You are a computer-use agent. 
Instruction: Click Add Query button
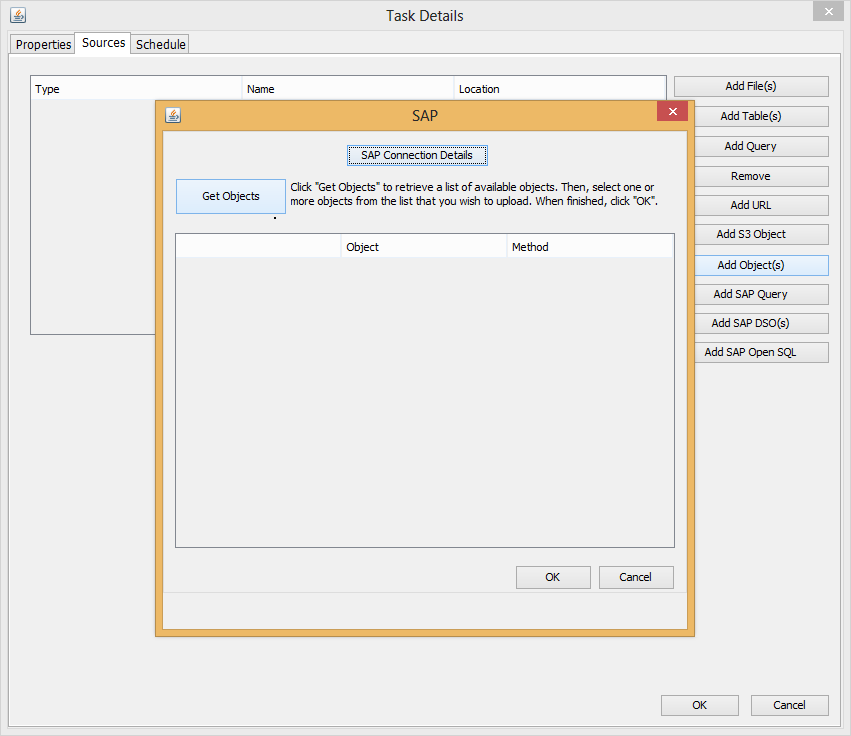click(750, 146)
